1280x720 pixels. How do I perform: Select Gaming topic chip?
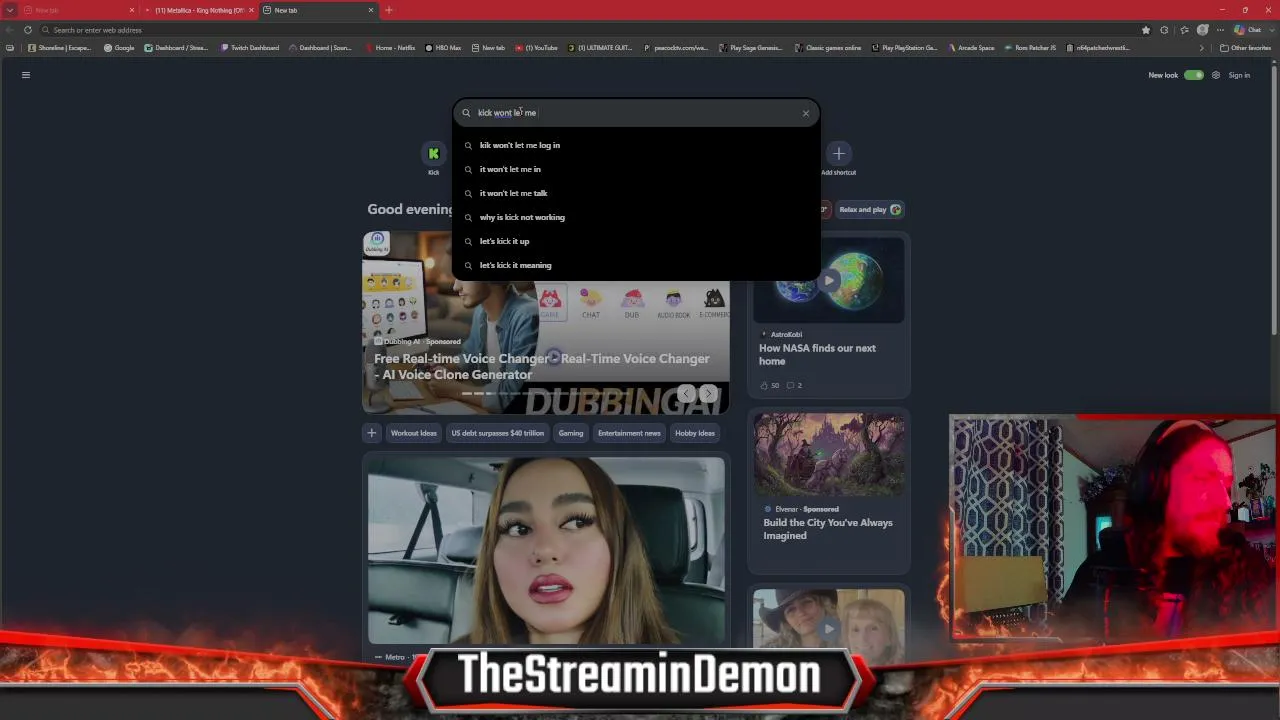pyautogui.click(x=571, y=433)
